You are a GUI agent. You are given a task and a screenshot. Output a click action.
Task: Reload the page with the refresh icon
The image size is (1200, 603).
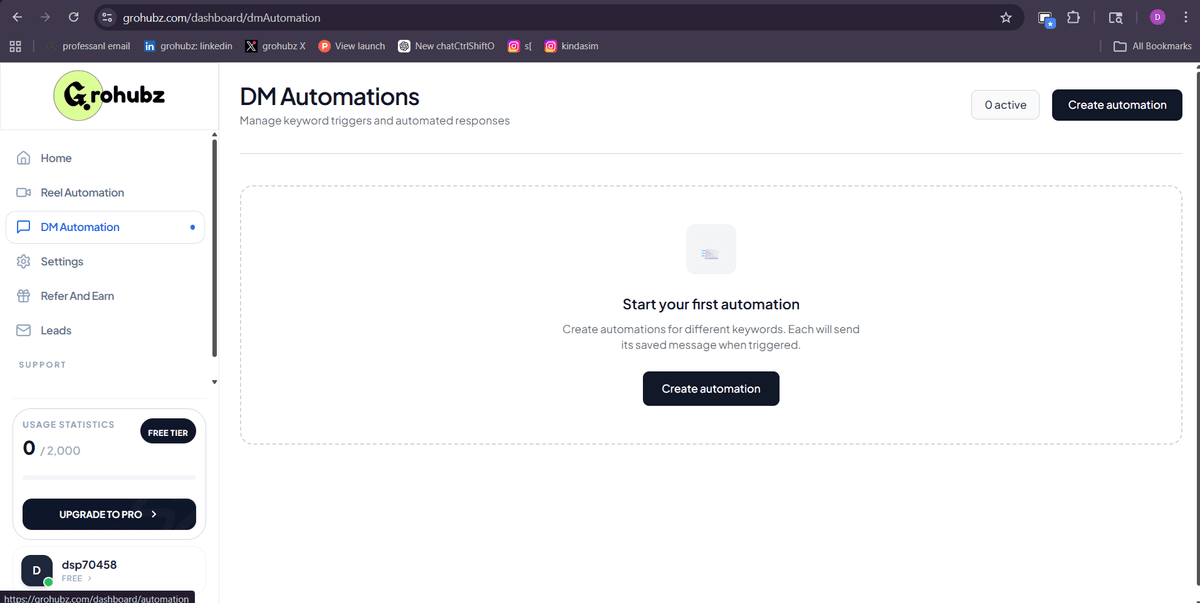pyautogui.click(x=73, y=17)
